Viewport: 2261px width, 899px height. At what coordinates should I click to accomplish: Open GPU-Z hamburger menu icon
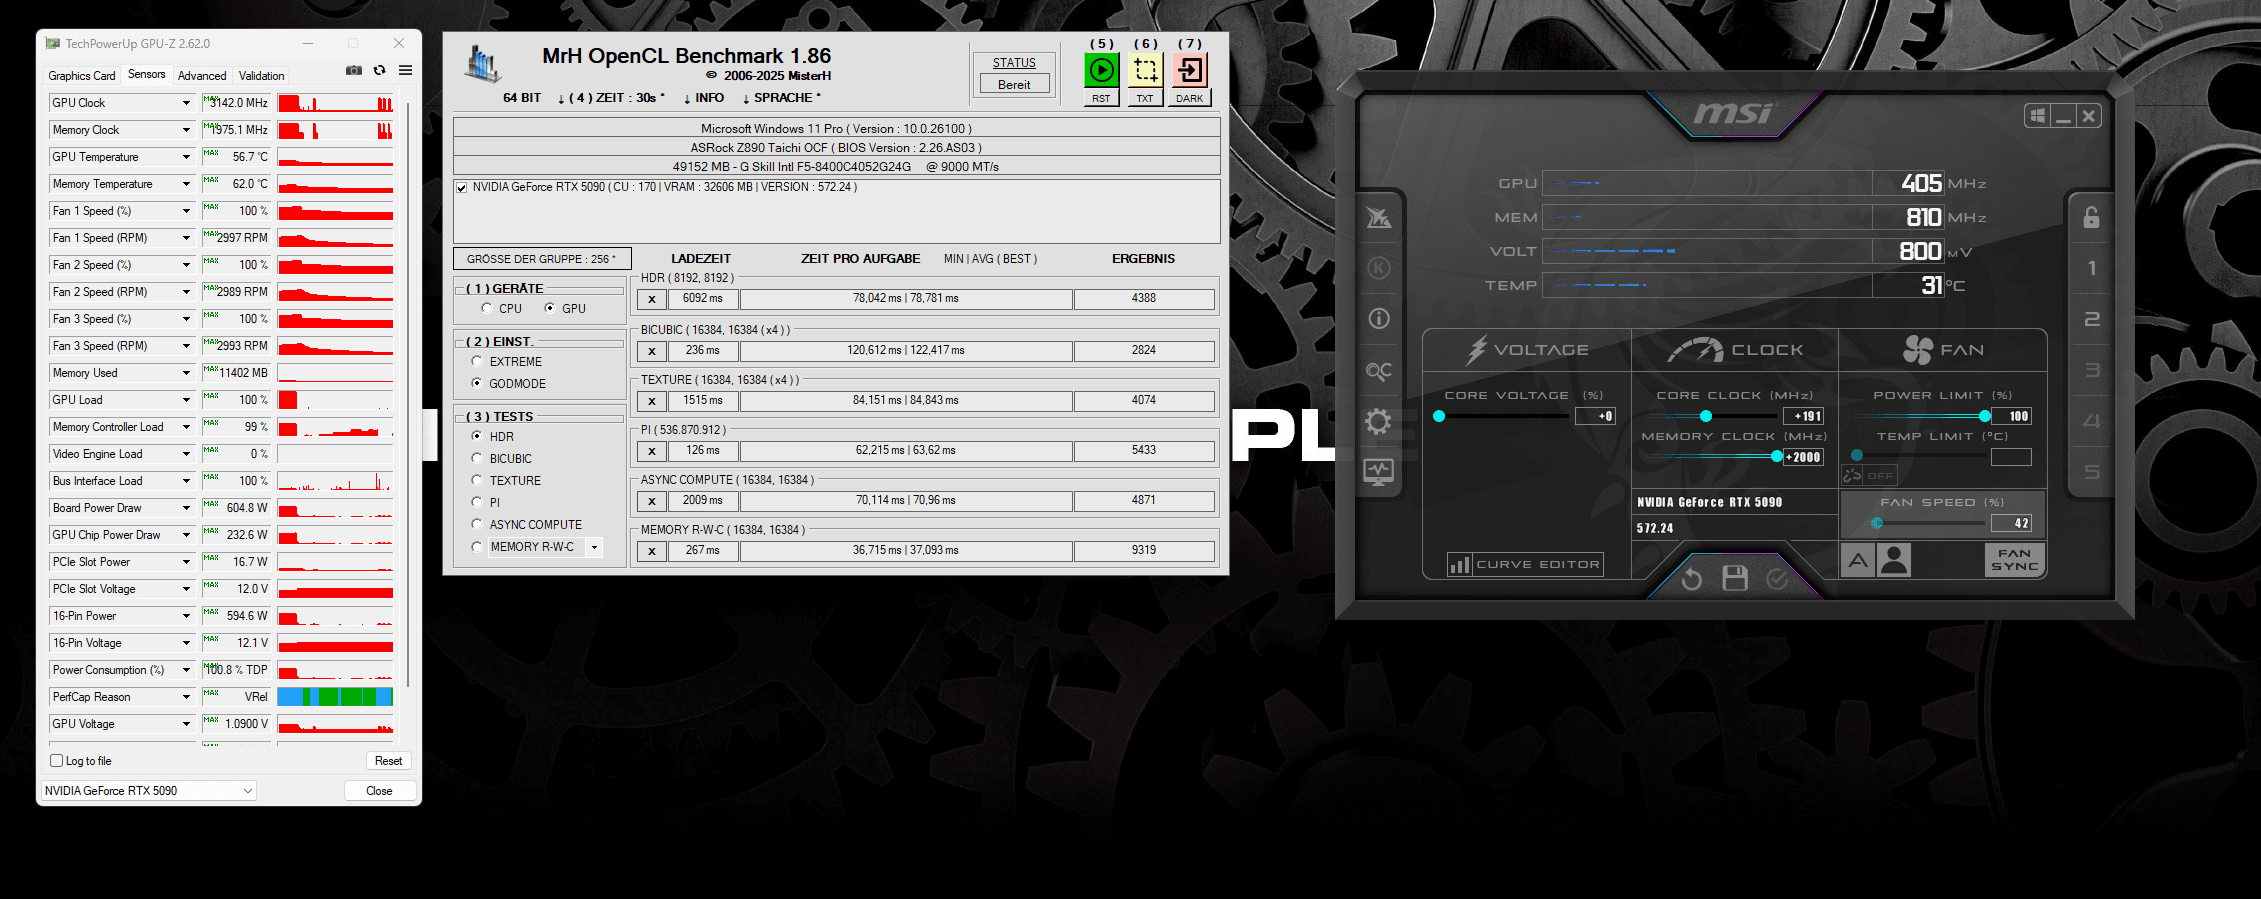[405, 70]
